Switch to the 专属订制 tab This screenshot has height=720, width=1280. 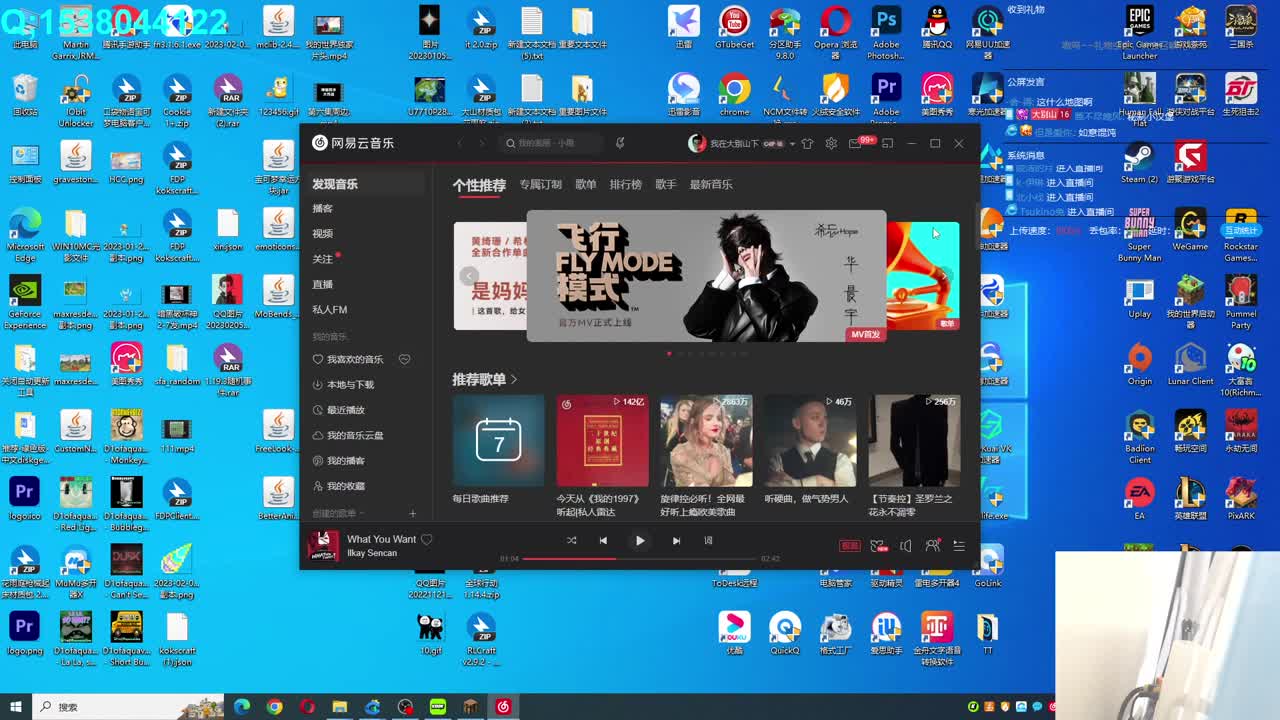pos(540,184)
